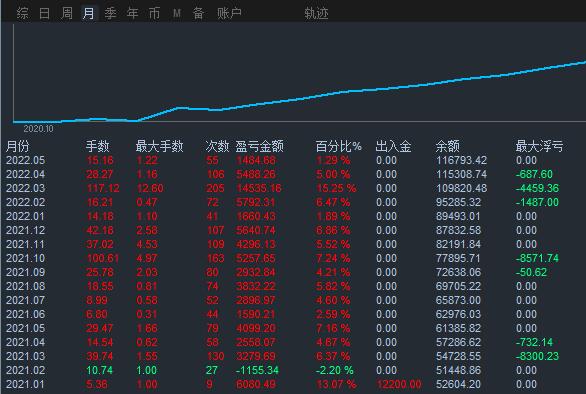
Task: Select the 月 monthly tab
Action: pos(89,13)
